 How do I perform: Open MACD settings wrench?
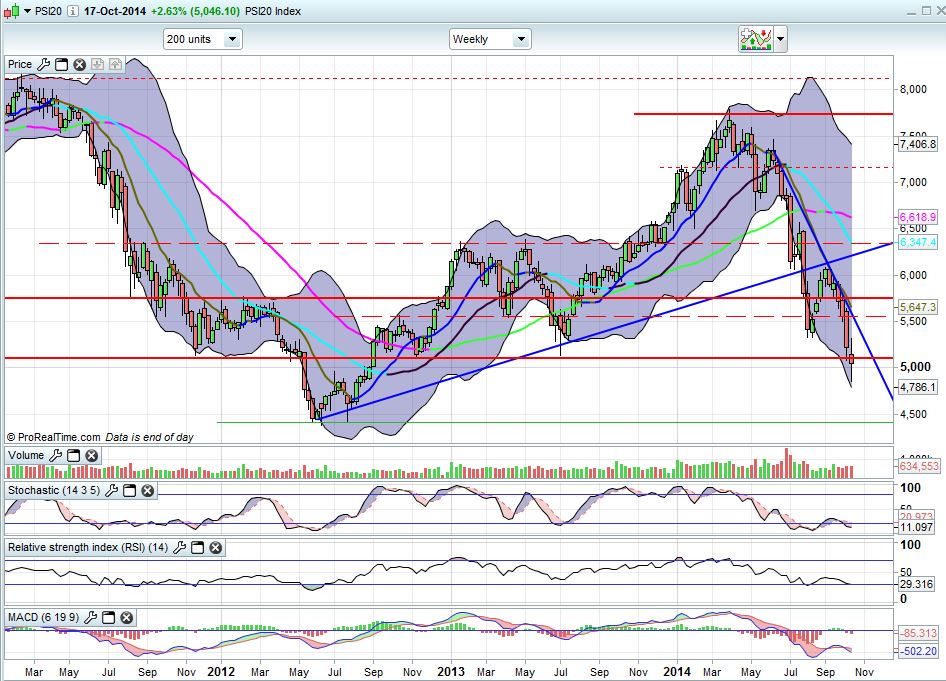[90, 617]
